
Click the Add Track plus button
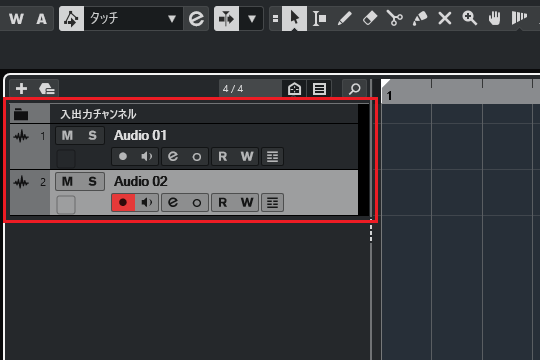click(21, 89)
